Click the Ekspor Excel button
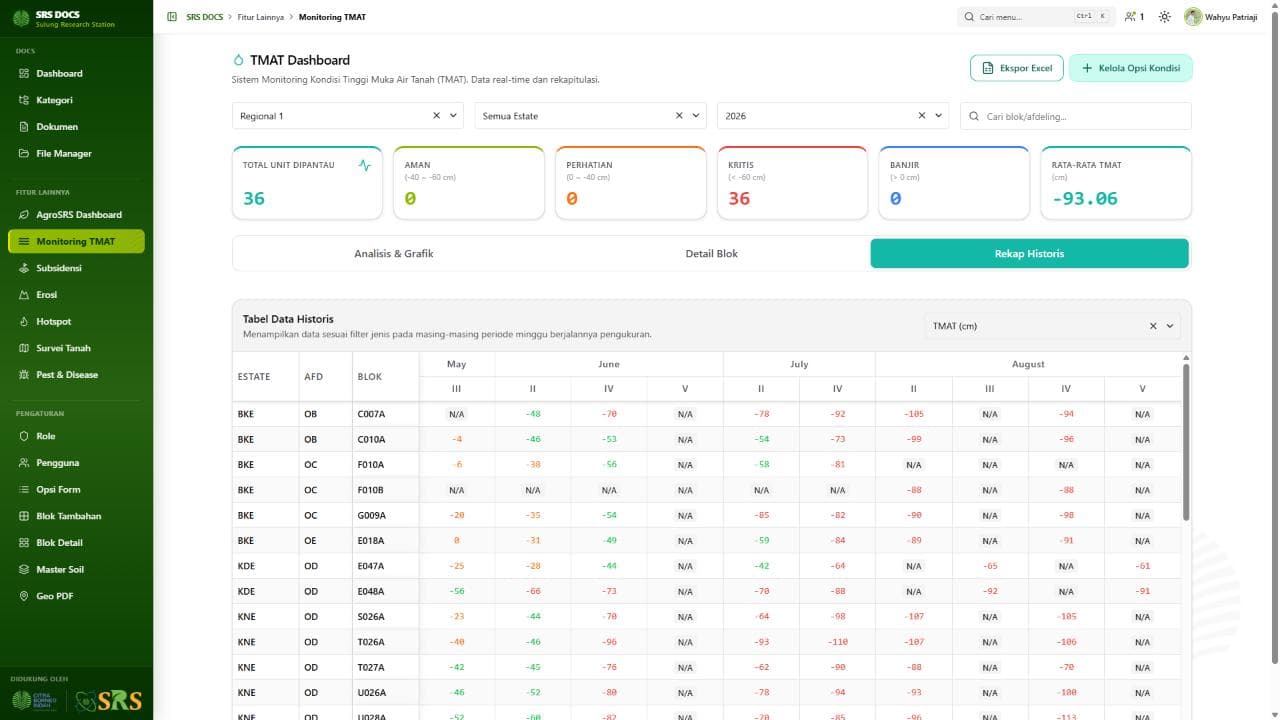 (x=1017, y=68)
